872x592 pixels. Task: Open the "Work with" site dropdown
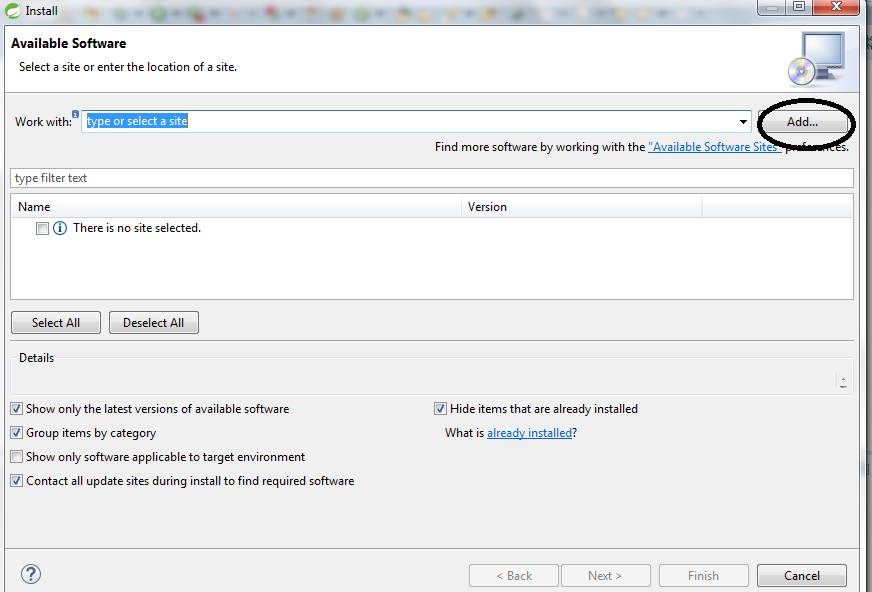pos(744,121)
